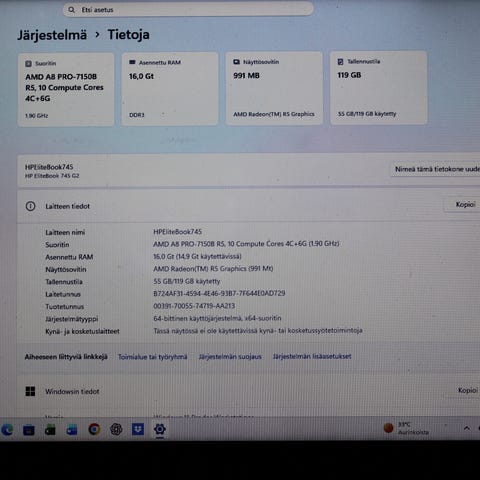Viewport: 480px width, 480px height.
Task: Click the storage drive icon
Action: tap(340, 62)
